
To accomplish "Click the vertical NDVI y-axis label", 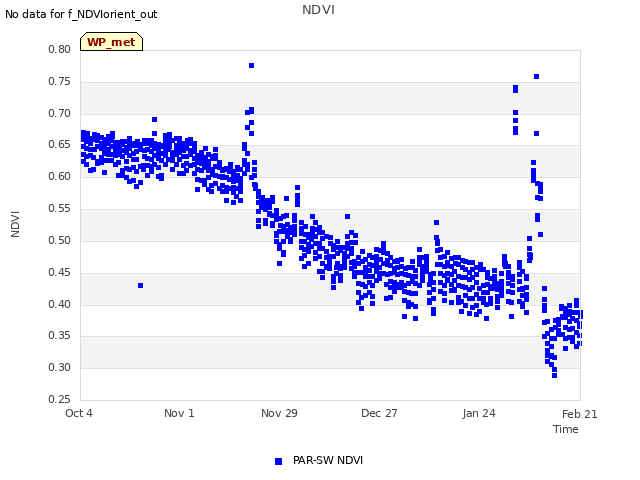I will tap(15, 224).
